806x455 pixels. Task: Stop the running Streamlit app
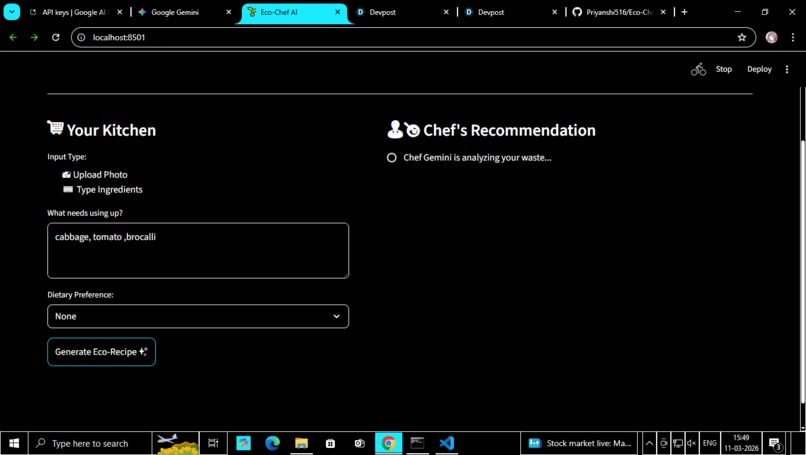tap(723, 69)
